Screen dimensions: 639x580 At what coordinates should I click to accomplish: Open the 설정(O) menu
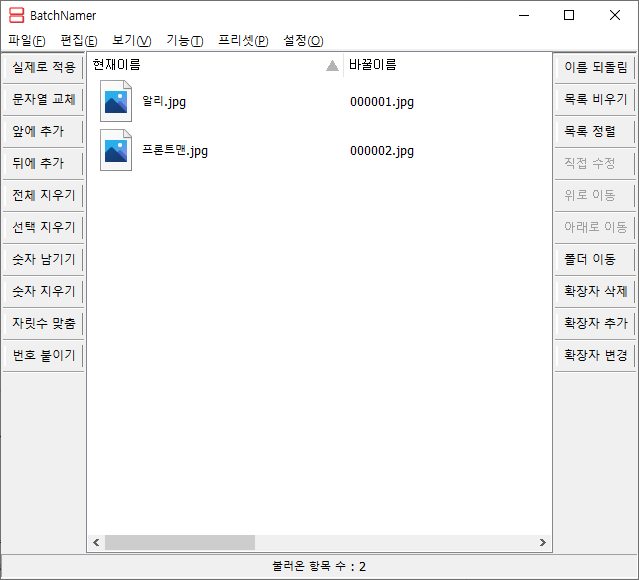point(303,40)
